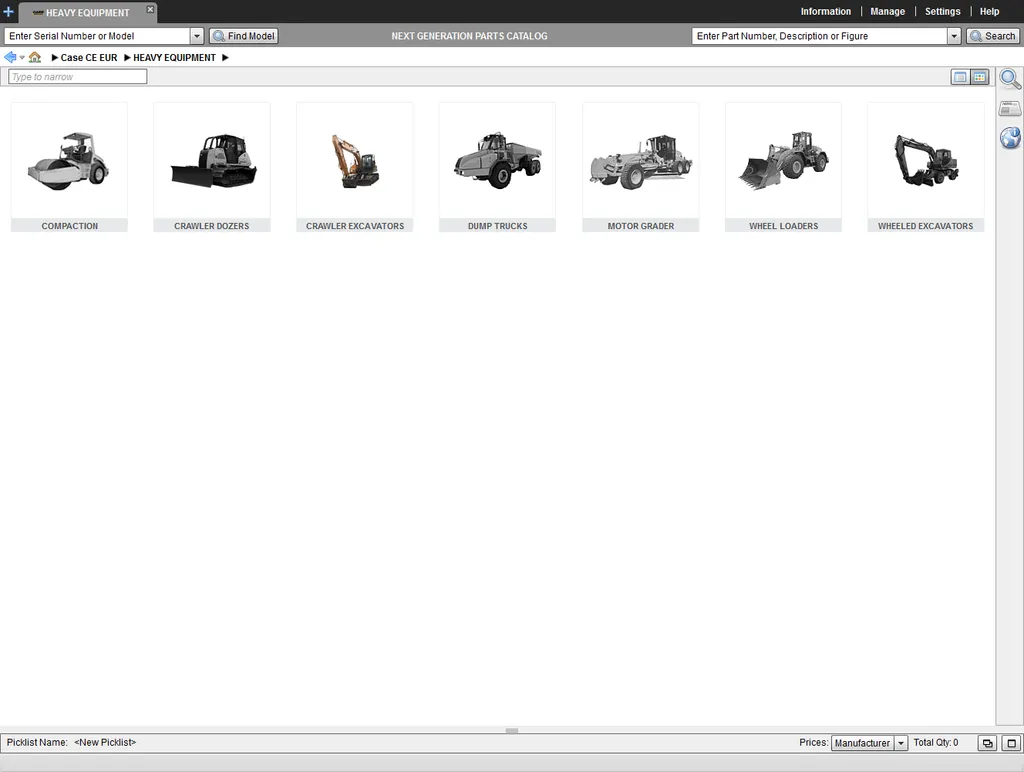Open the Manage menu
Screen dimensions: 1024x772
(888, 12)
